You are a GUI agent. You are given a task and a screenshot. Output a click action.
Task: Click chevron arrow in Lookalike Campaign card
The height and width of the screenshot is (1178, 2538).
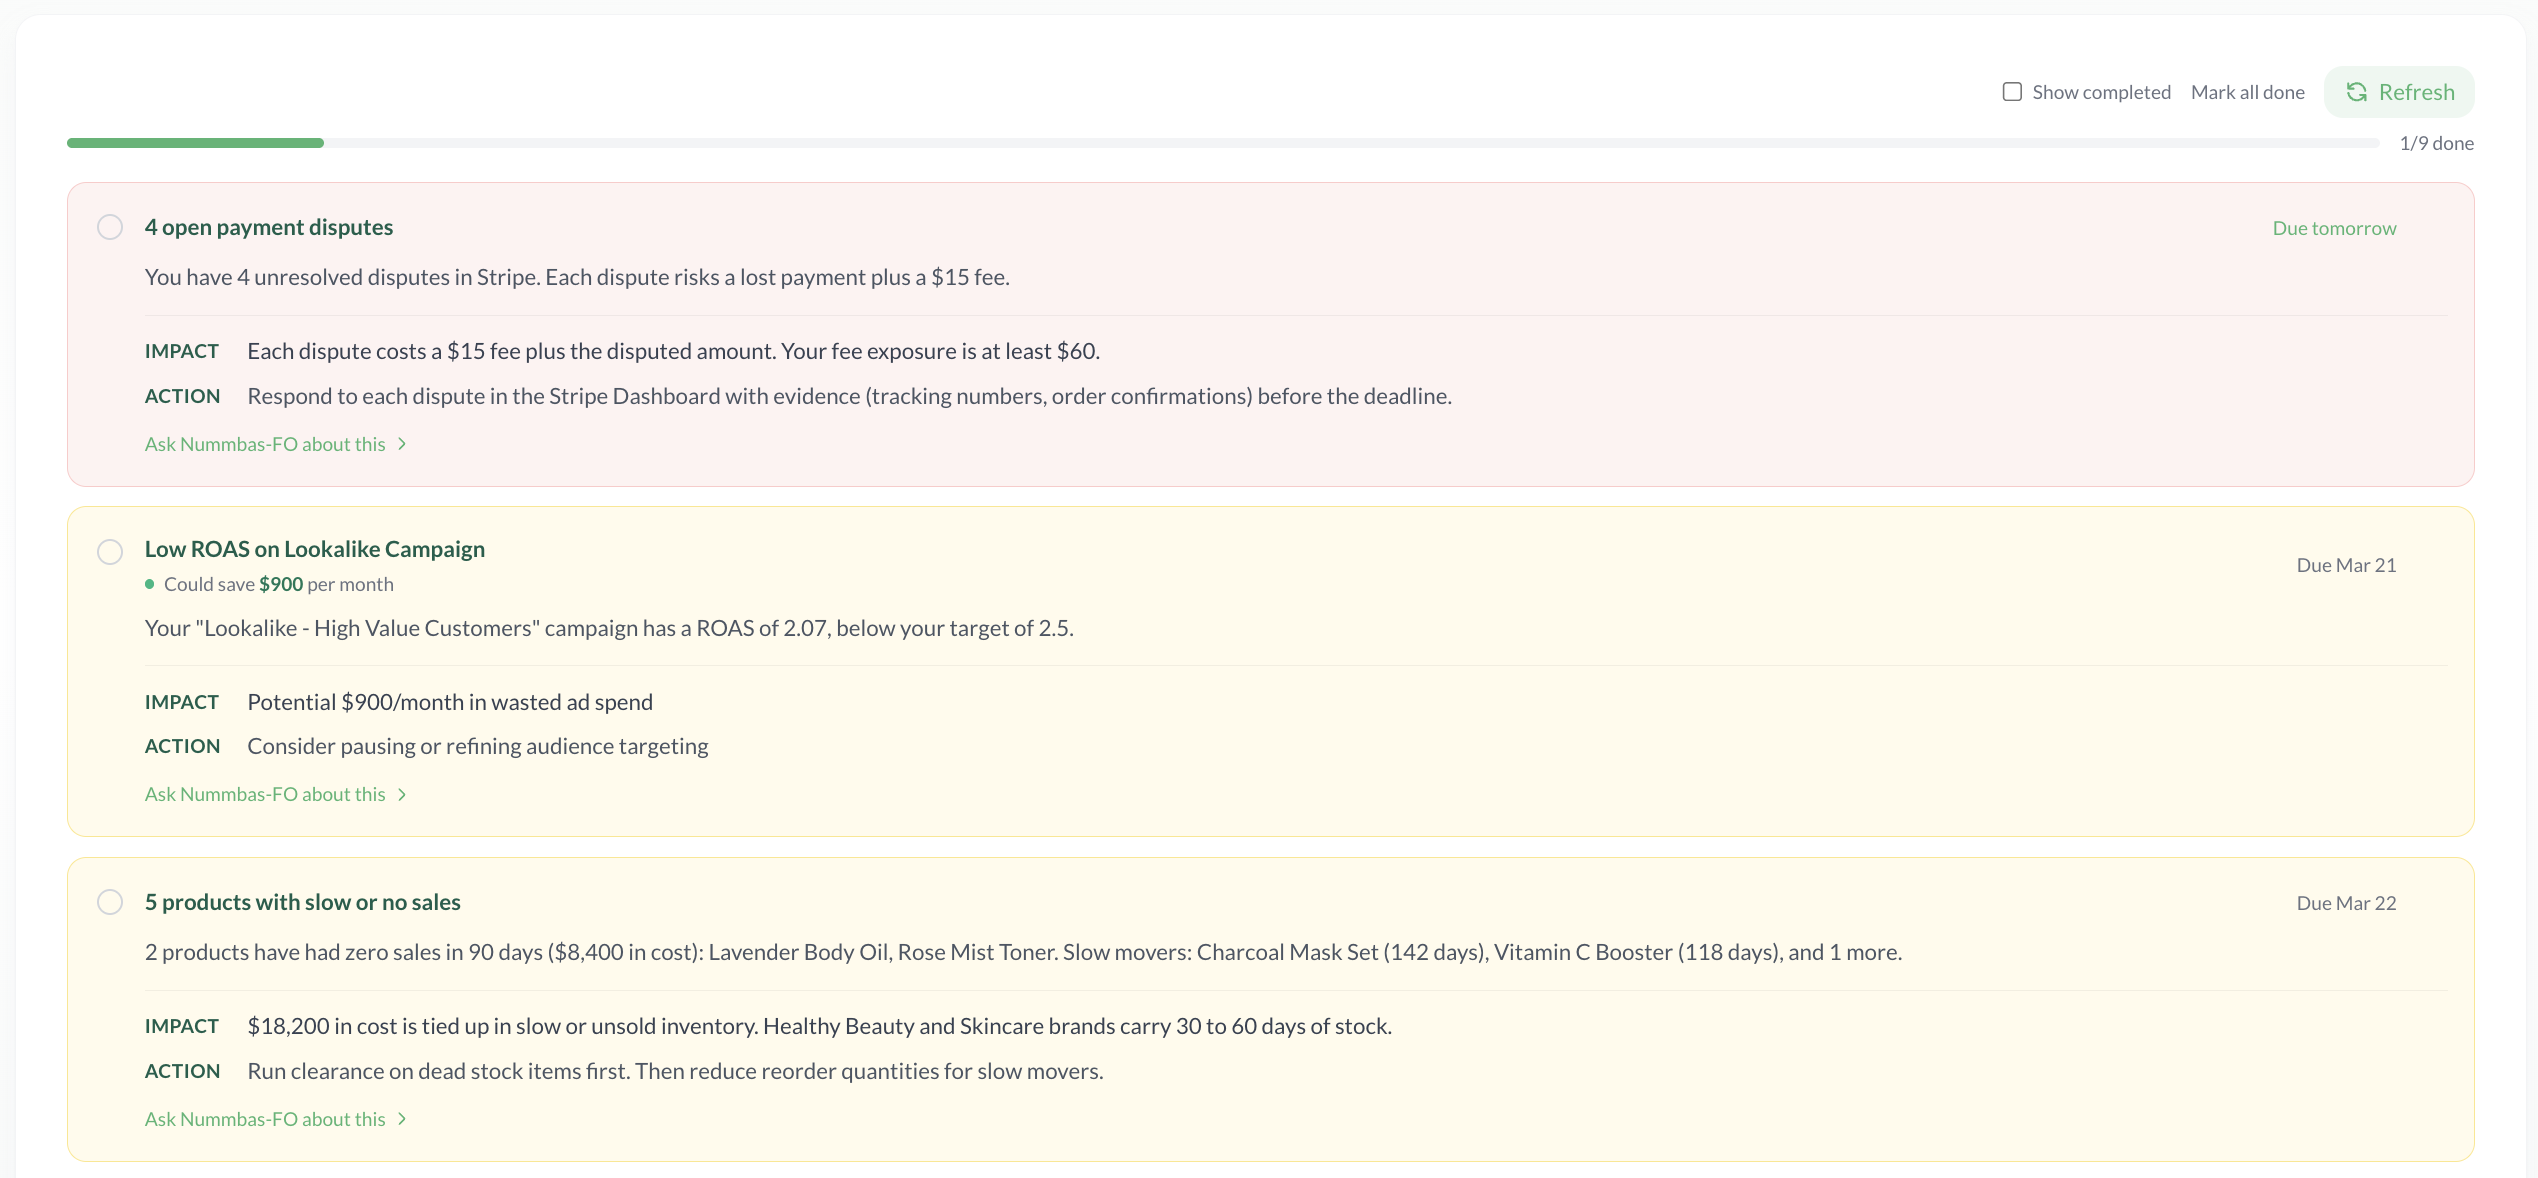[402, 794]
